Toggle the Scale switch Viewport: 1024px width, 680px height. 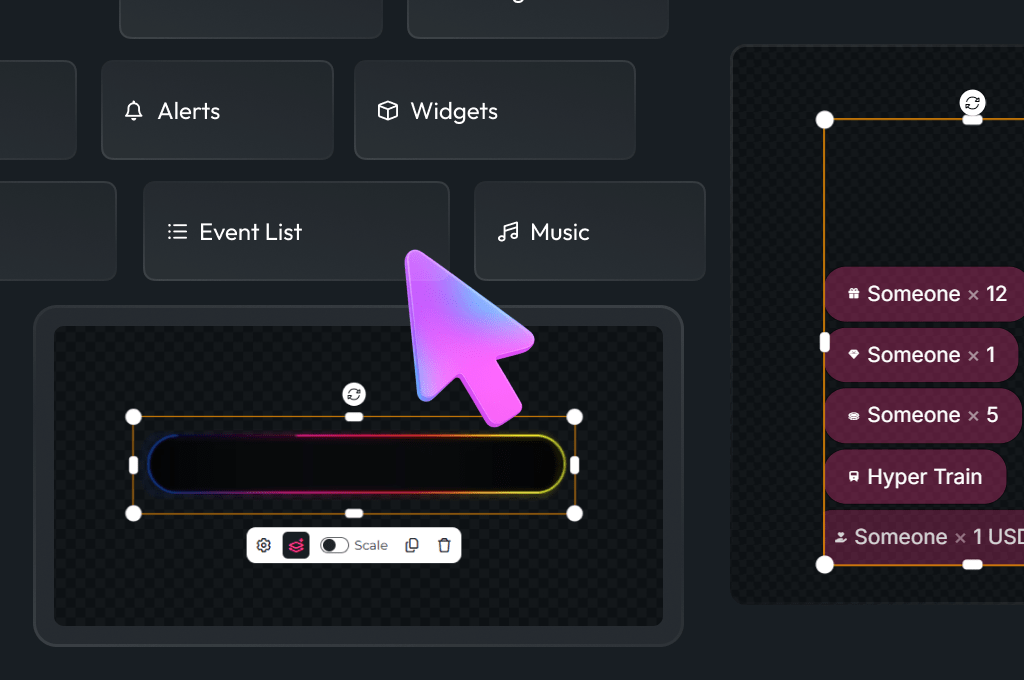pos(334,545)
